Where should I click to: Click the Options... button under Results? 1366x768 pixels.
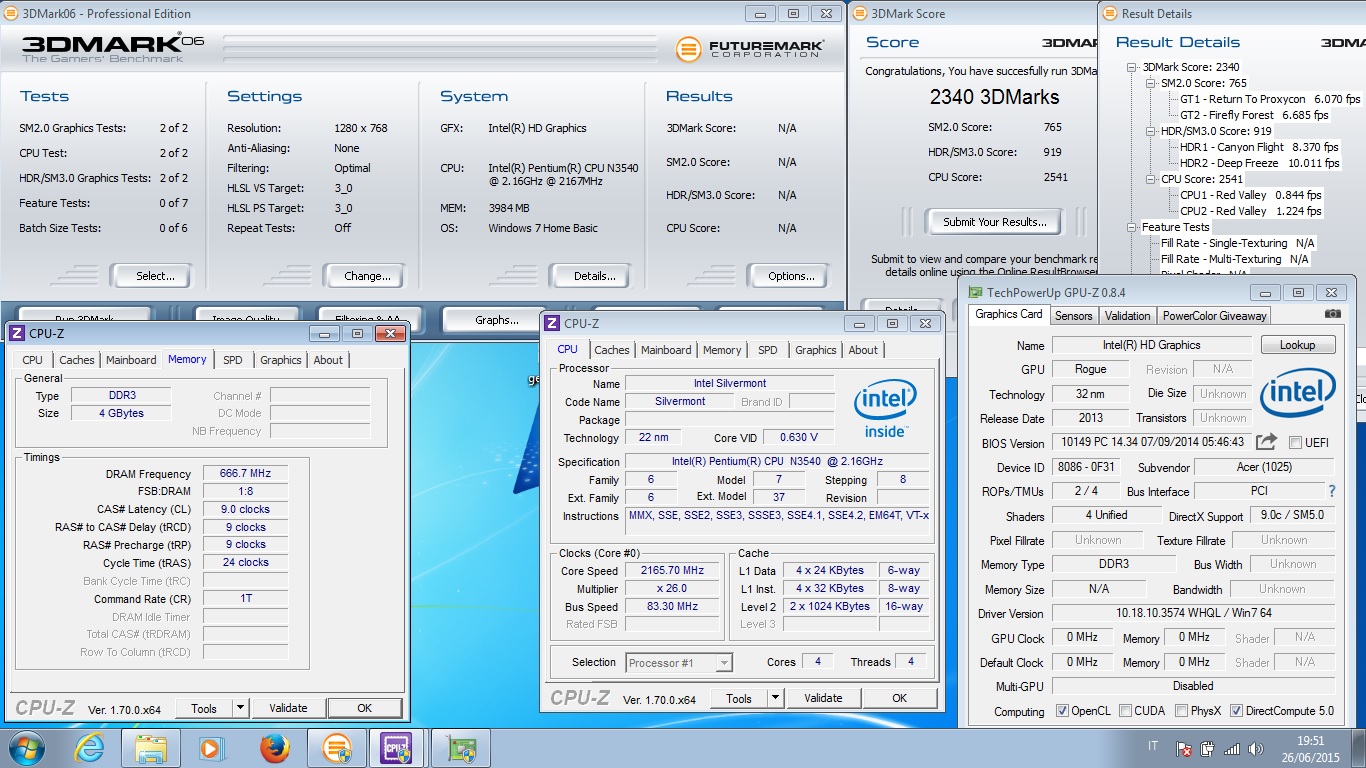point(791,276)
